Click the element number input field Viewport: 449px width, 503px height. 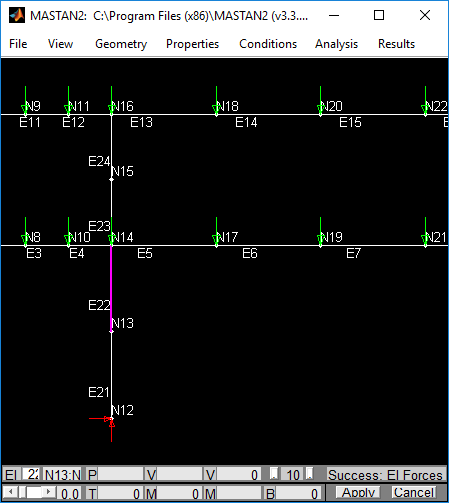[x=32, y=474]
